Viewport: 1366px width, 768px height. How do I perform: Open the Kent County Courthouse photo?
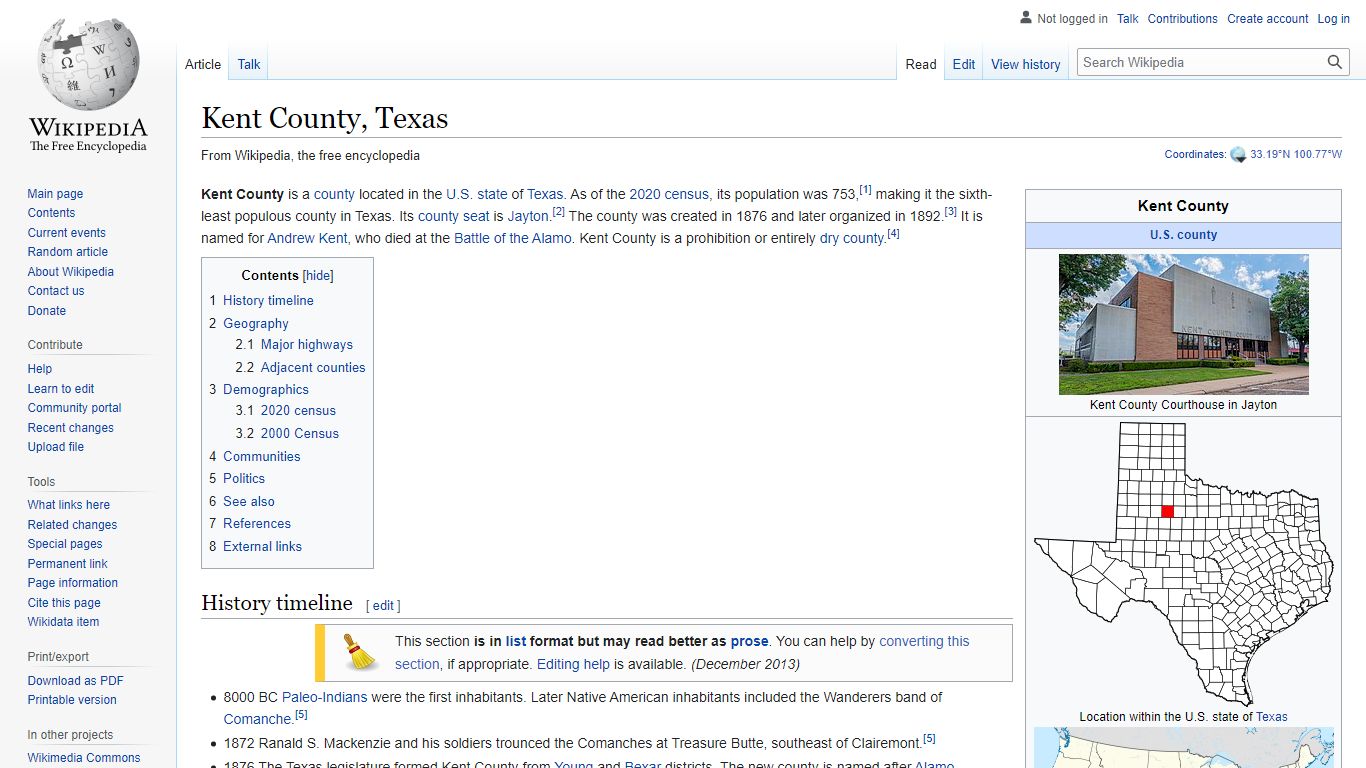tap(1183, 324)
